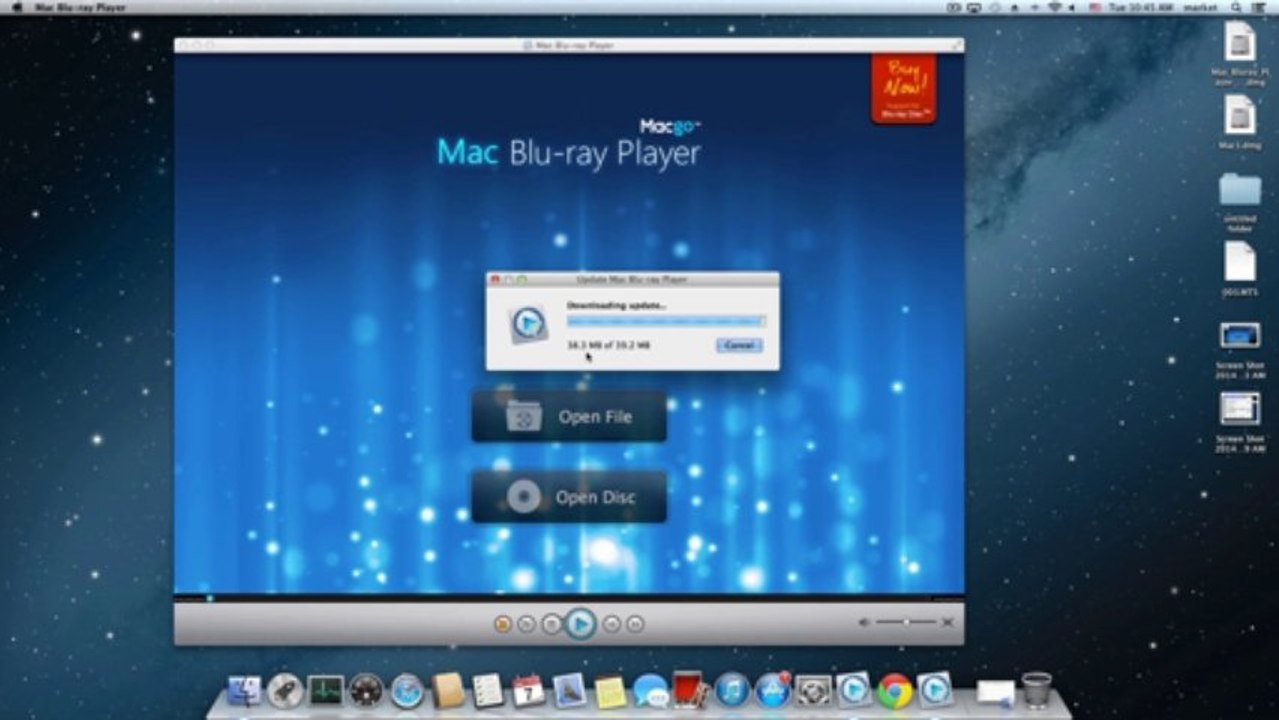Open Launchpad rocket icon in dock
Screen dimensions: 1279x720
[x=285, y=690]
